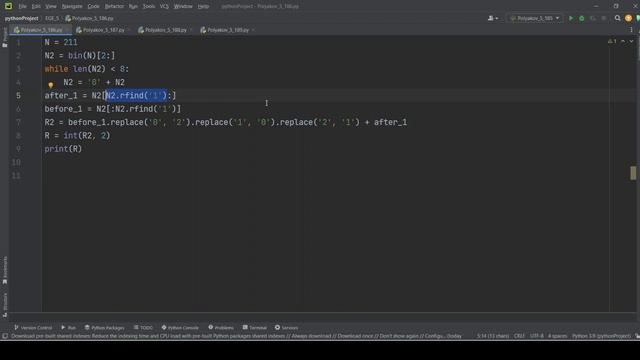Click the yellow warning stripe on the scrollbar
The image size is (640, 360).
(x=633, y=173)
